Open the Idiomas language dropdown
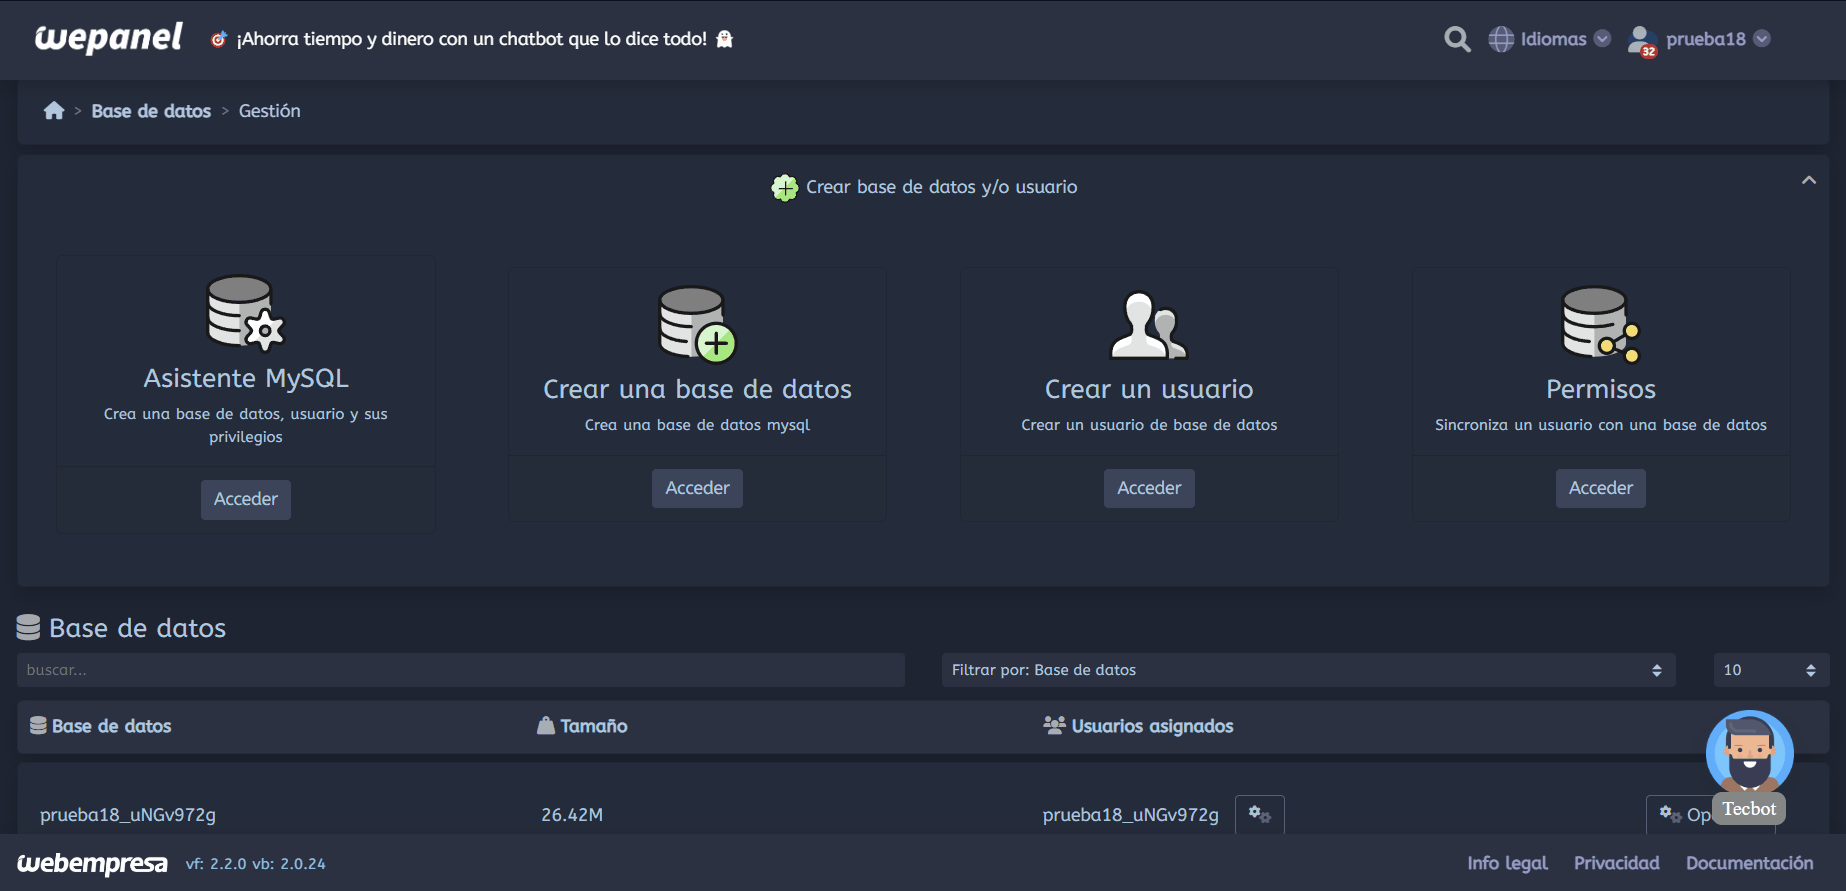The height and width of the screenshot is (891, 1846). pos(1550,39)
